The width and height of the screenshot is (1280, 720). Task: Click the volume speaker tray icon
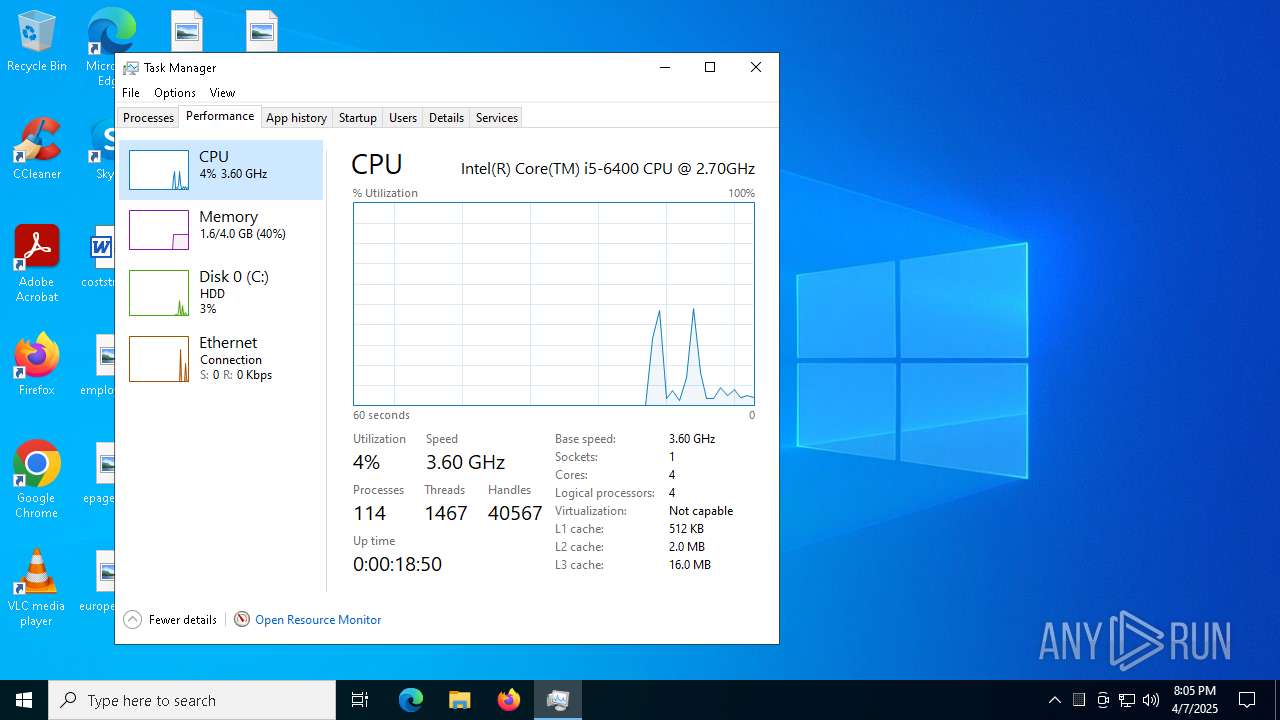1151,700
